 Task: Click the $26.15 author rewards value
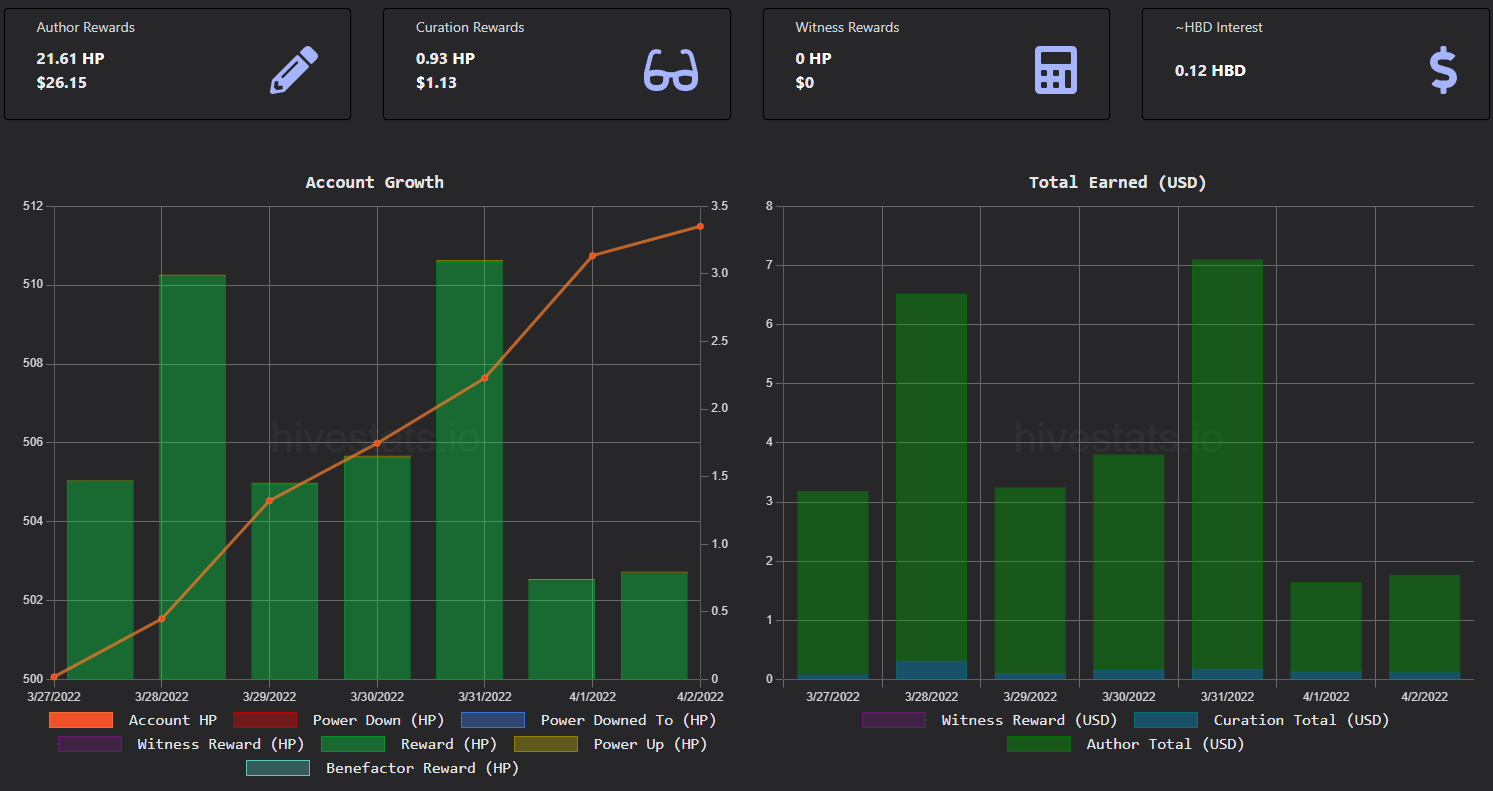(62, 82)
